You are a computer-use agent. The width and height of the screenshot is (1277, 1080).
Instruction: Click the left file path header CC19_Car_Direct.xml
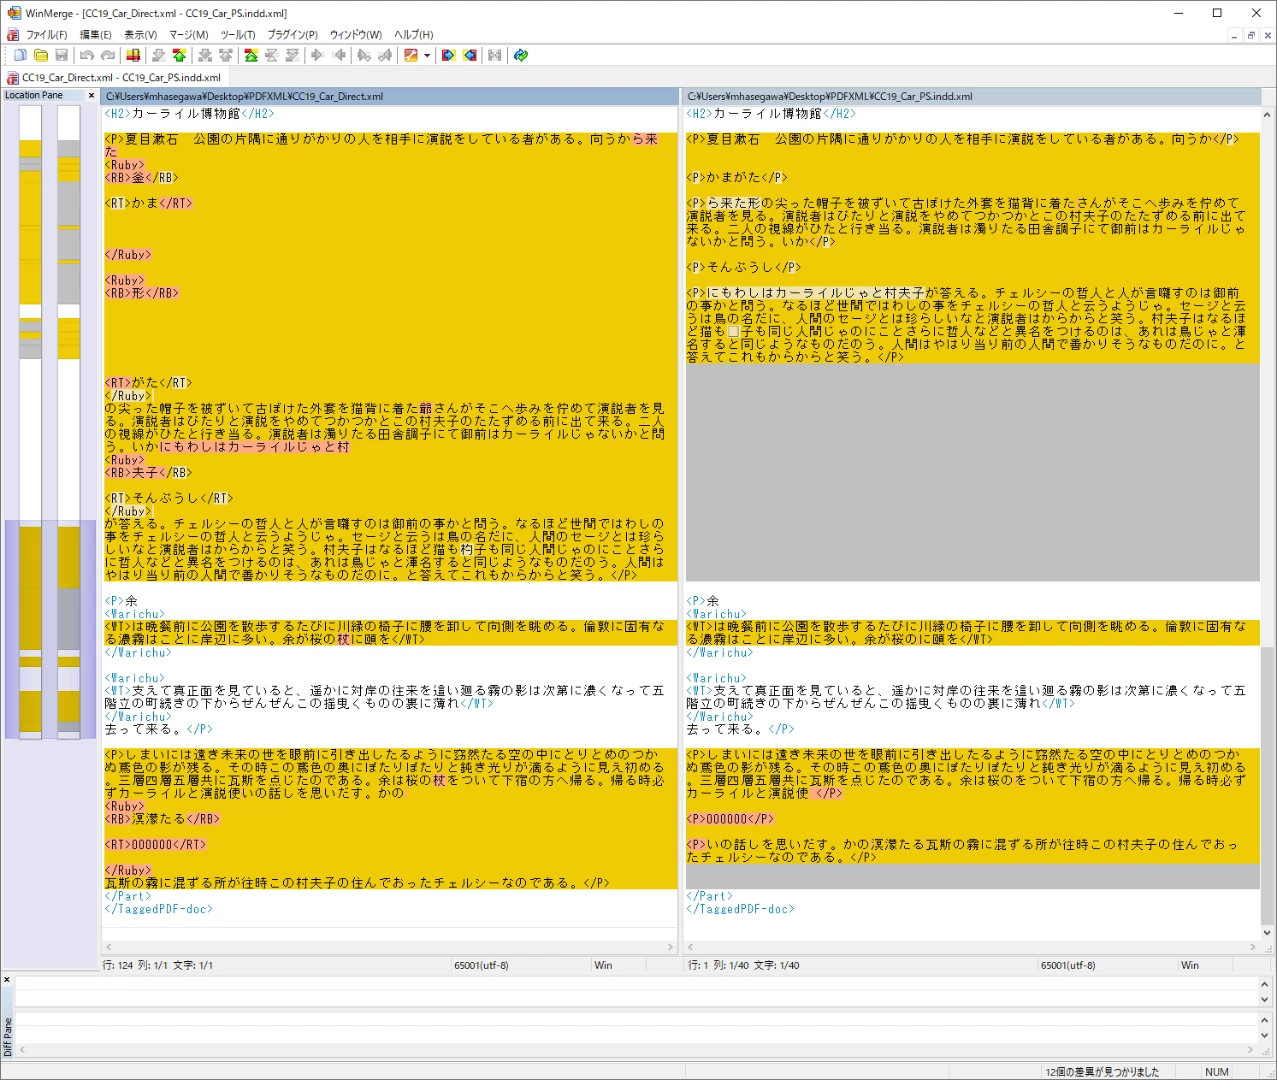[x=390, y=96]
